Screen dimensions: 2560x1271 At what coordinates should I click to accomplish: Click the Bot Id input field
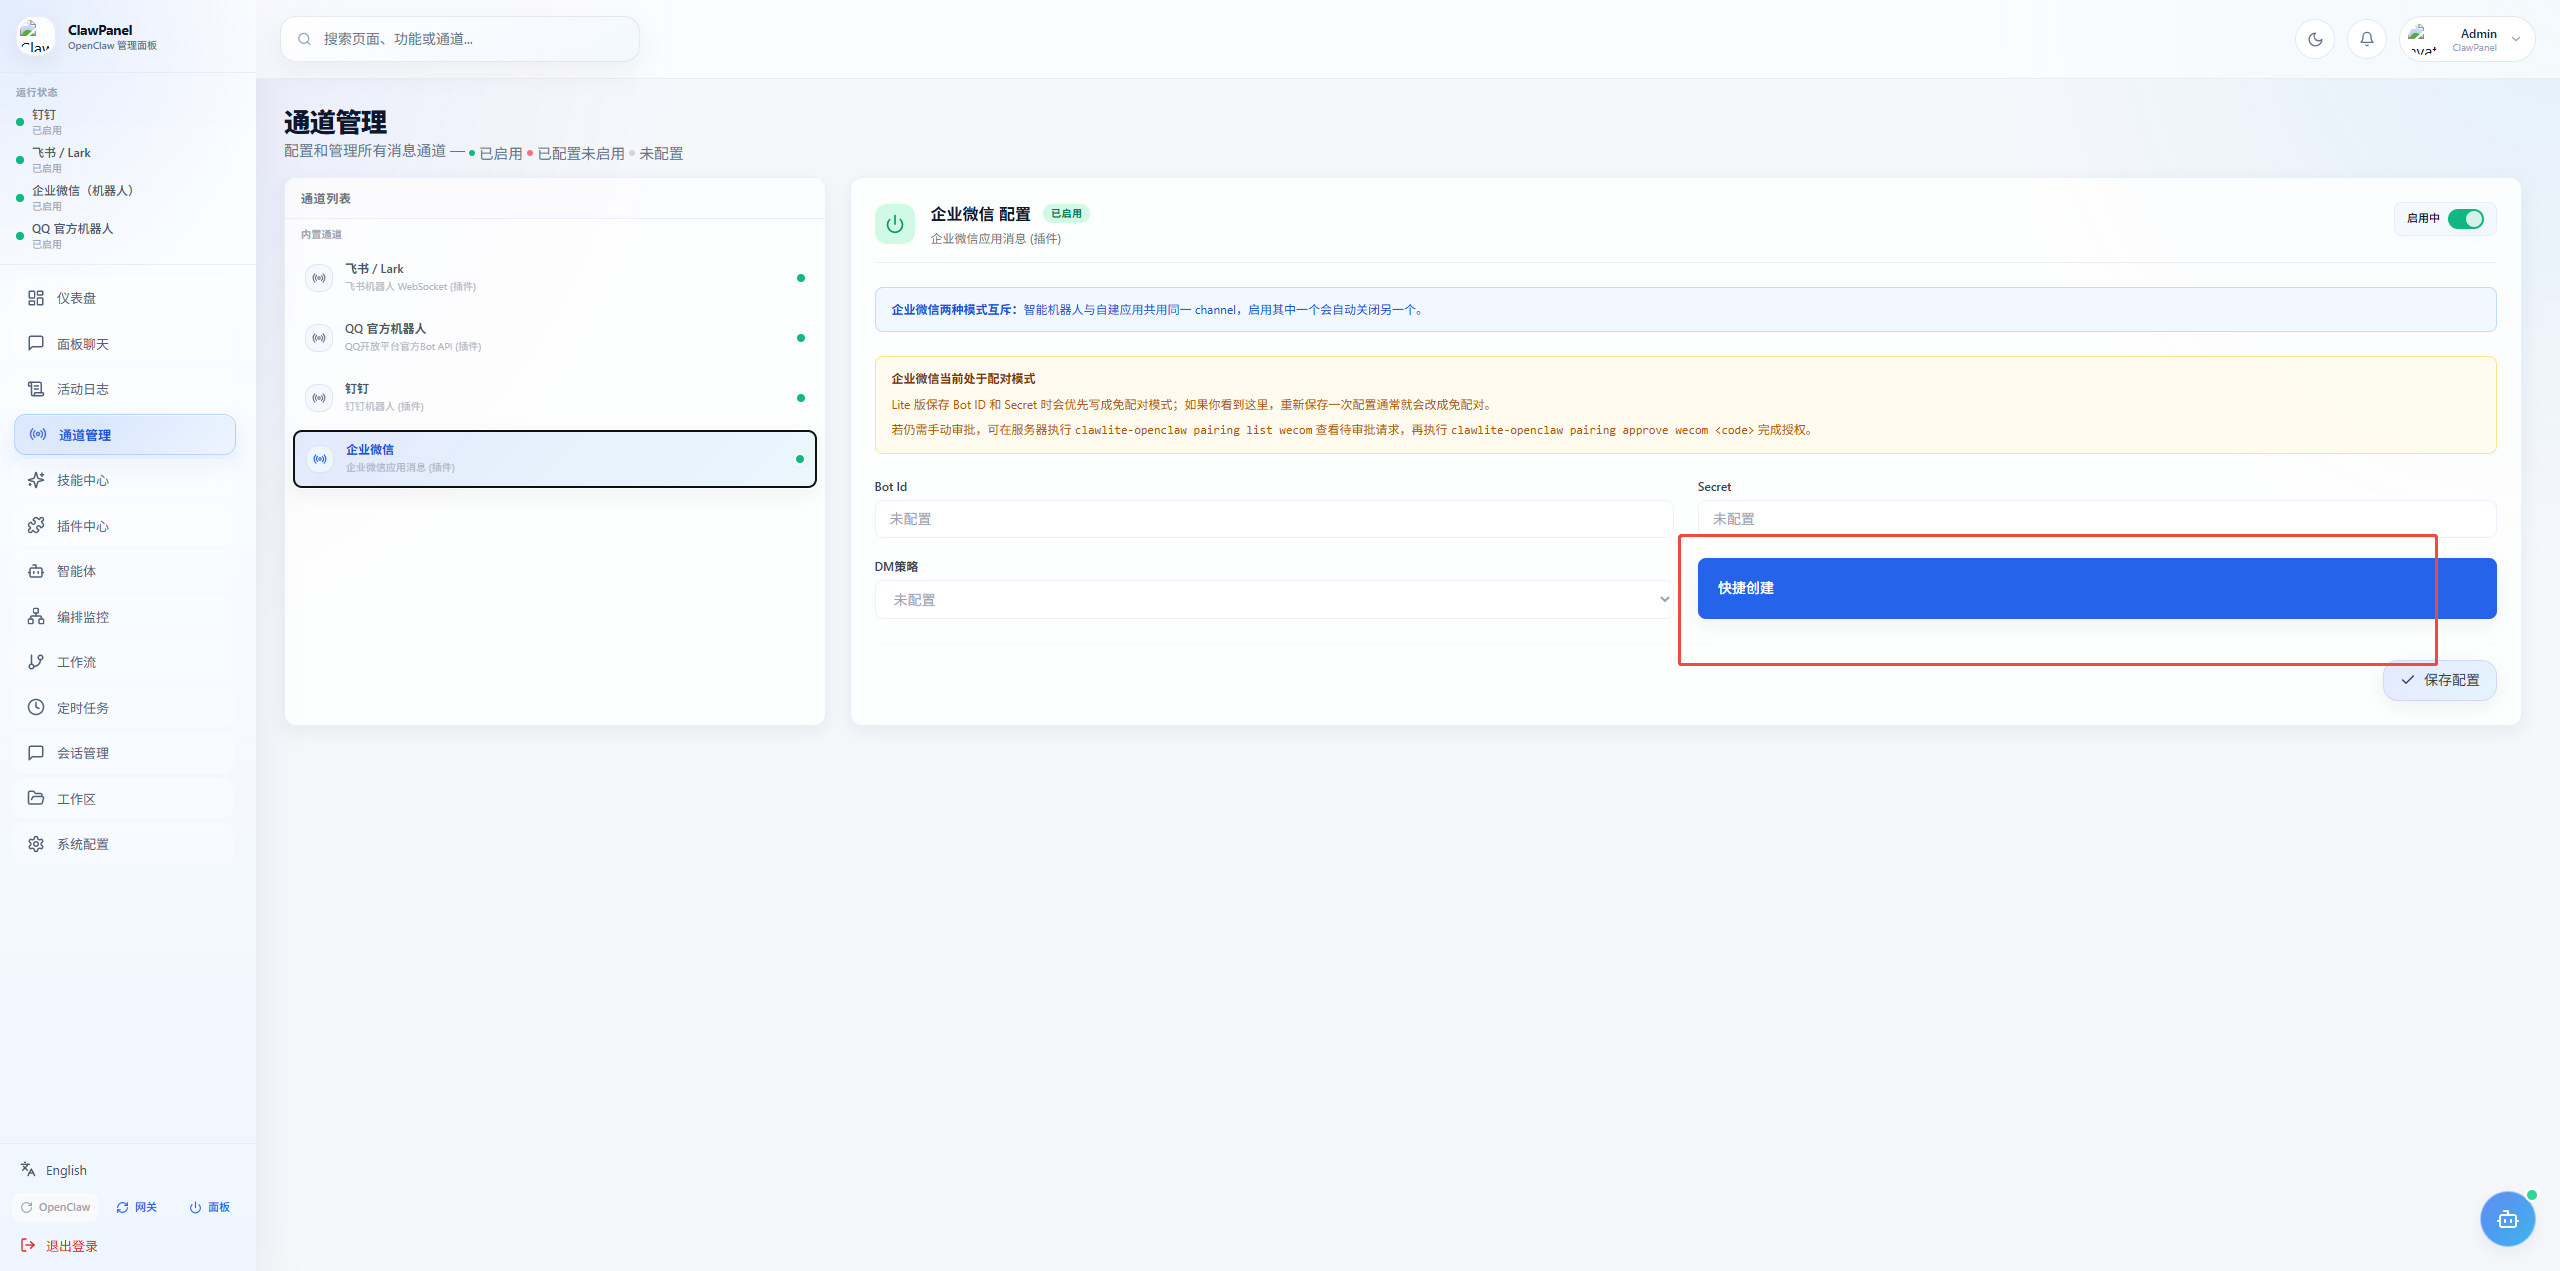pos(1273,519)
